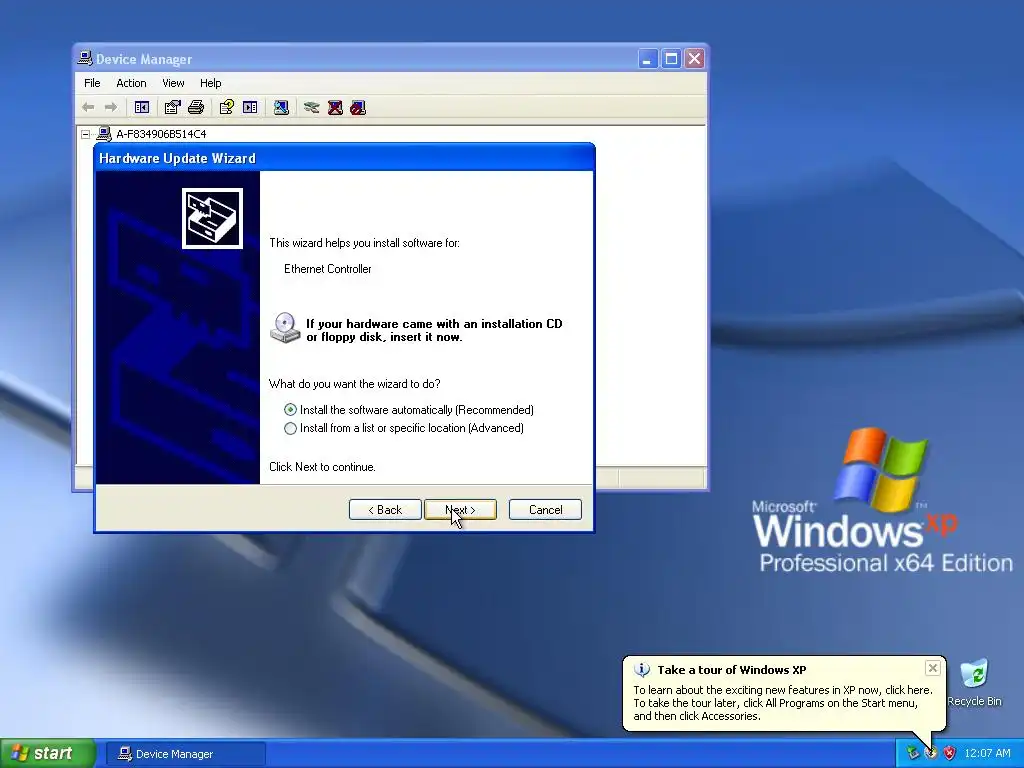This screenshot has width=1024, height=768.
Task: Click the Update Driver toolbar icon
Action: [x=312, y=107]
